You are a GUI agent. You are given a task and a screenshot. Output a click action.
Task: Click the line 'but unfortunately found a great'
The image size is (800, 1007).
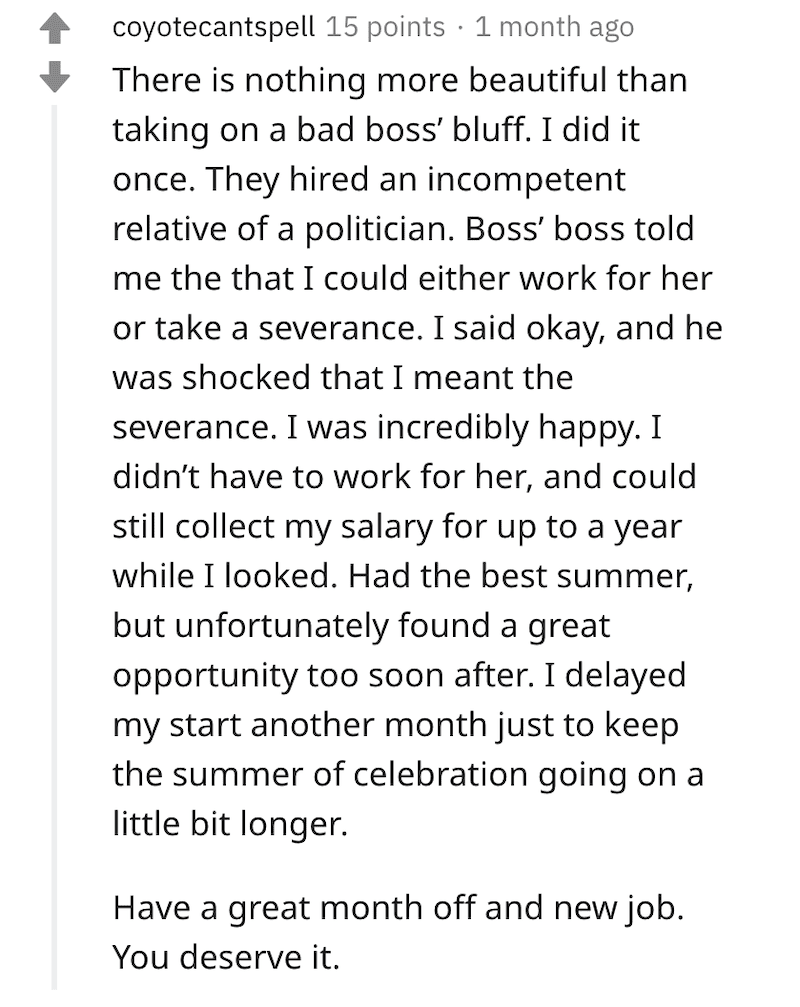361,626
